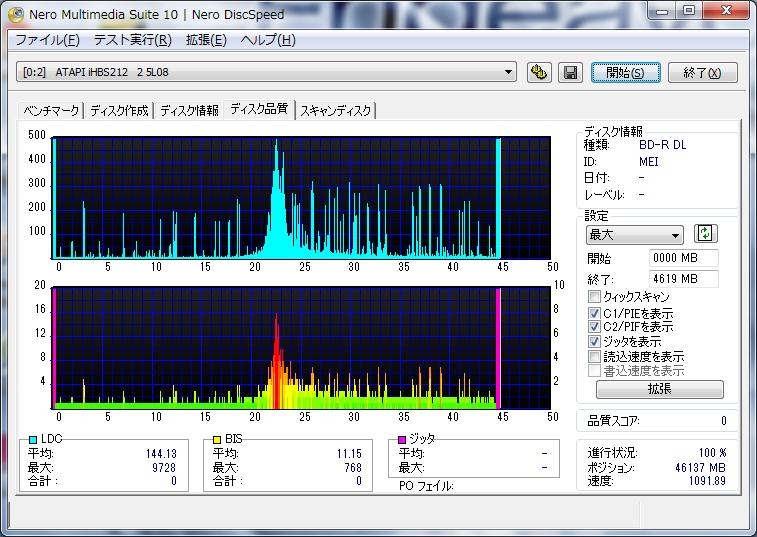Click the save floppy disk icon
Image resolution: width=757 pixels, height=537 pixels.
coord(570,72)
